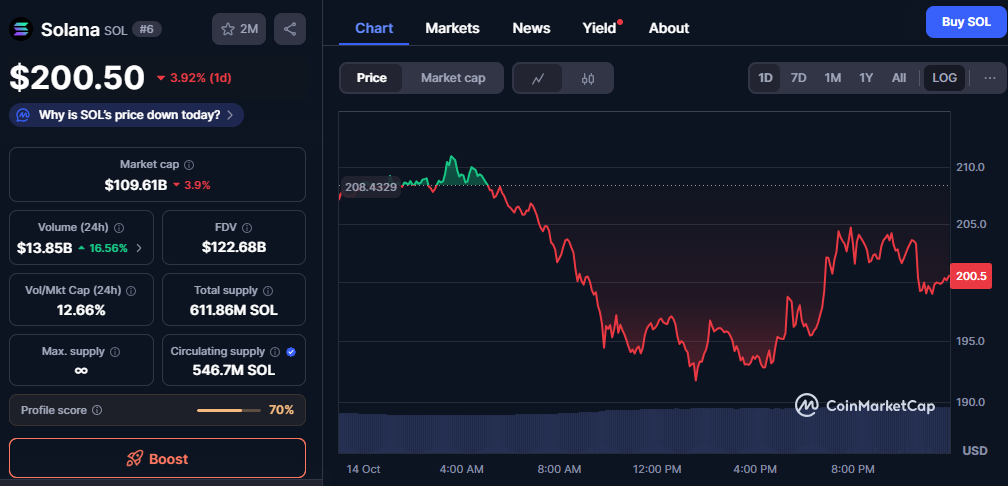The image size is (1008, 486).
Task: Expand the 24h volume details chevron
Action: pyautogui.click(x=139, y=247)
